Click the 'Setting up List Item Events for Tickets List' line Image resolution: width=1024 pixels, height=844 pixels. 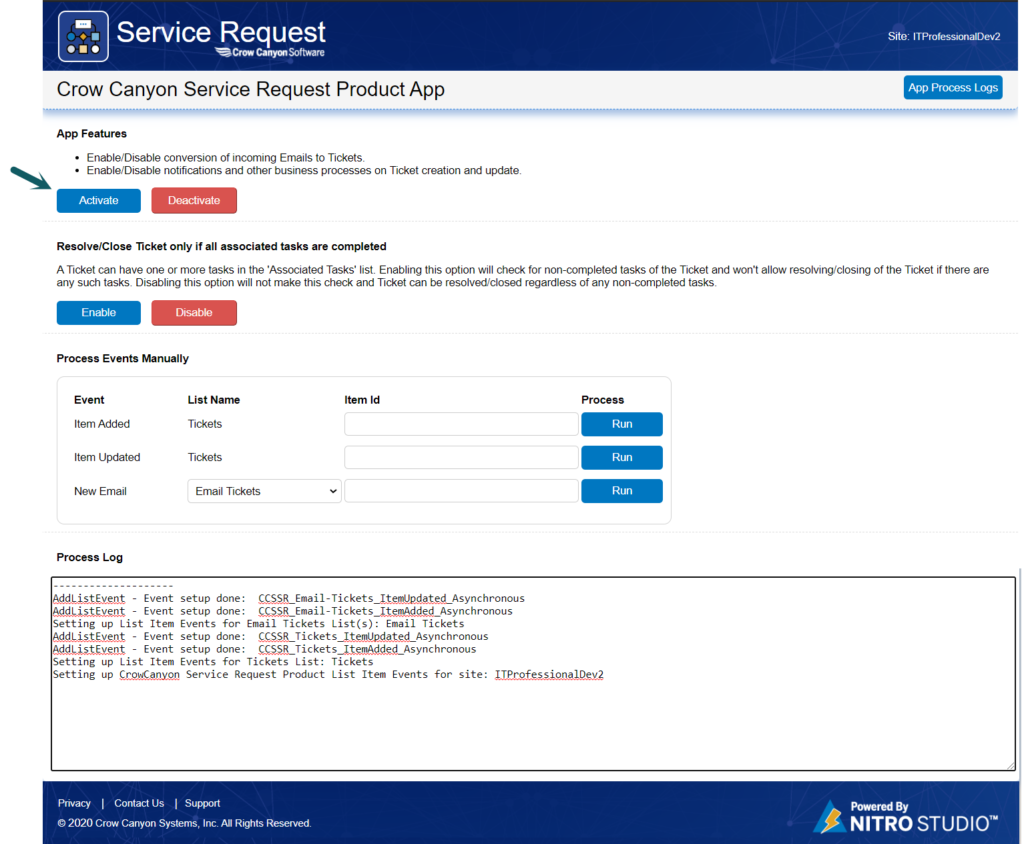[213, 662]
